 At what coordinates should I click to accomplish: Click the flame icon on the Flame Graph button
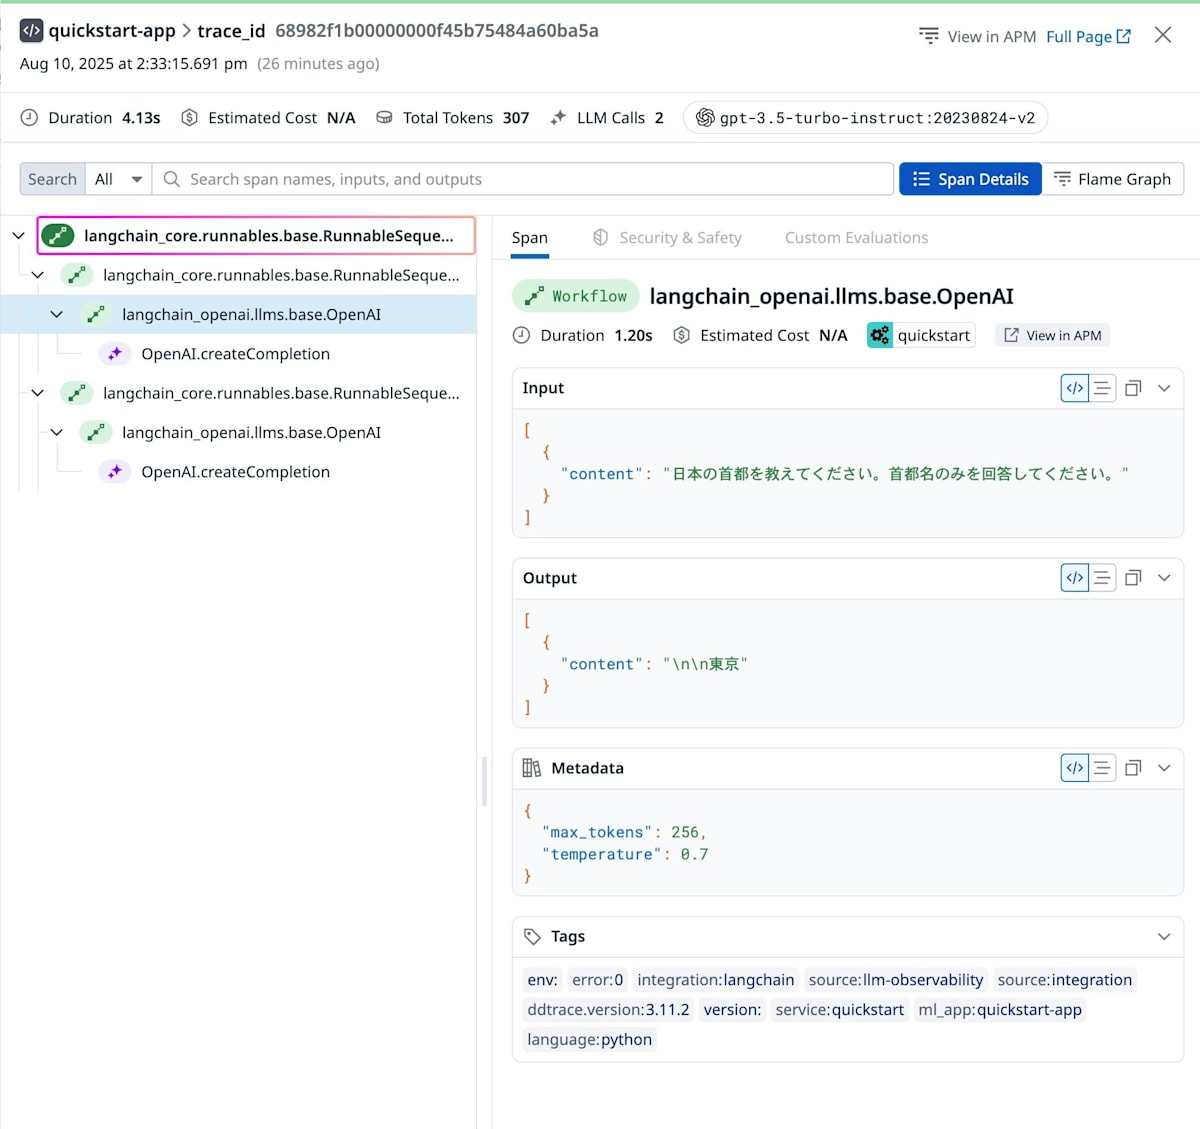click(x=1065, y=179)
